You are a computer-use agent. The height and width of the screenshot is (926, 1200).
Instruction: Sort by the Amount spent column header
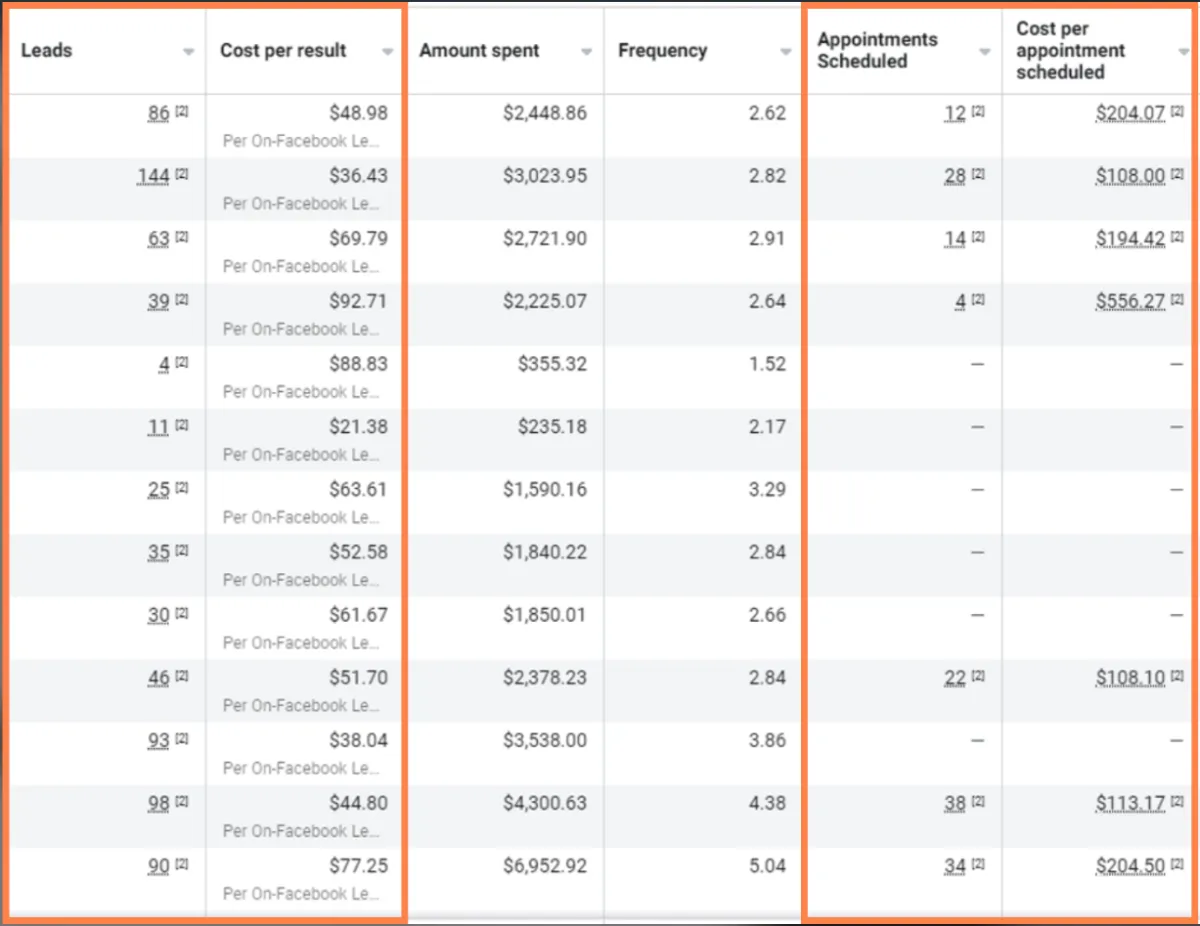pos(480,51)
